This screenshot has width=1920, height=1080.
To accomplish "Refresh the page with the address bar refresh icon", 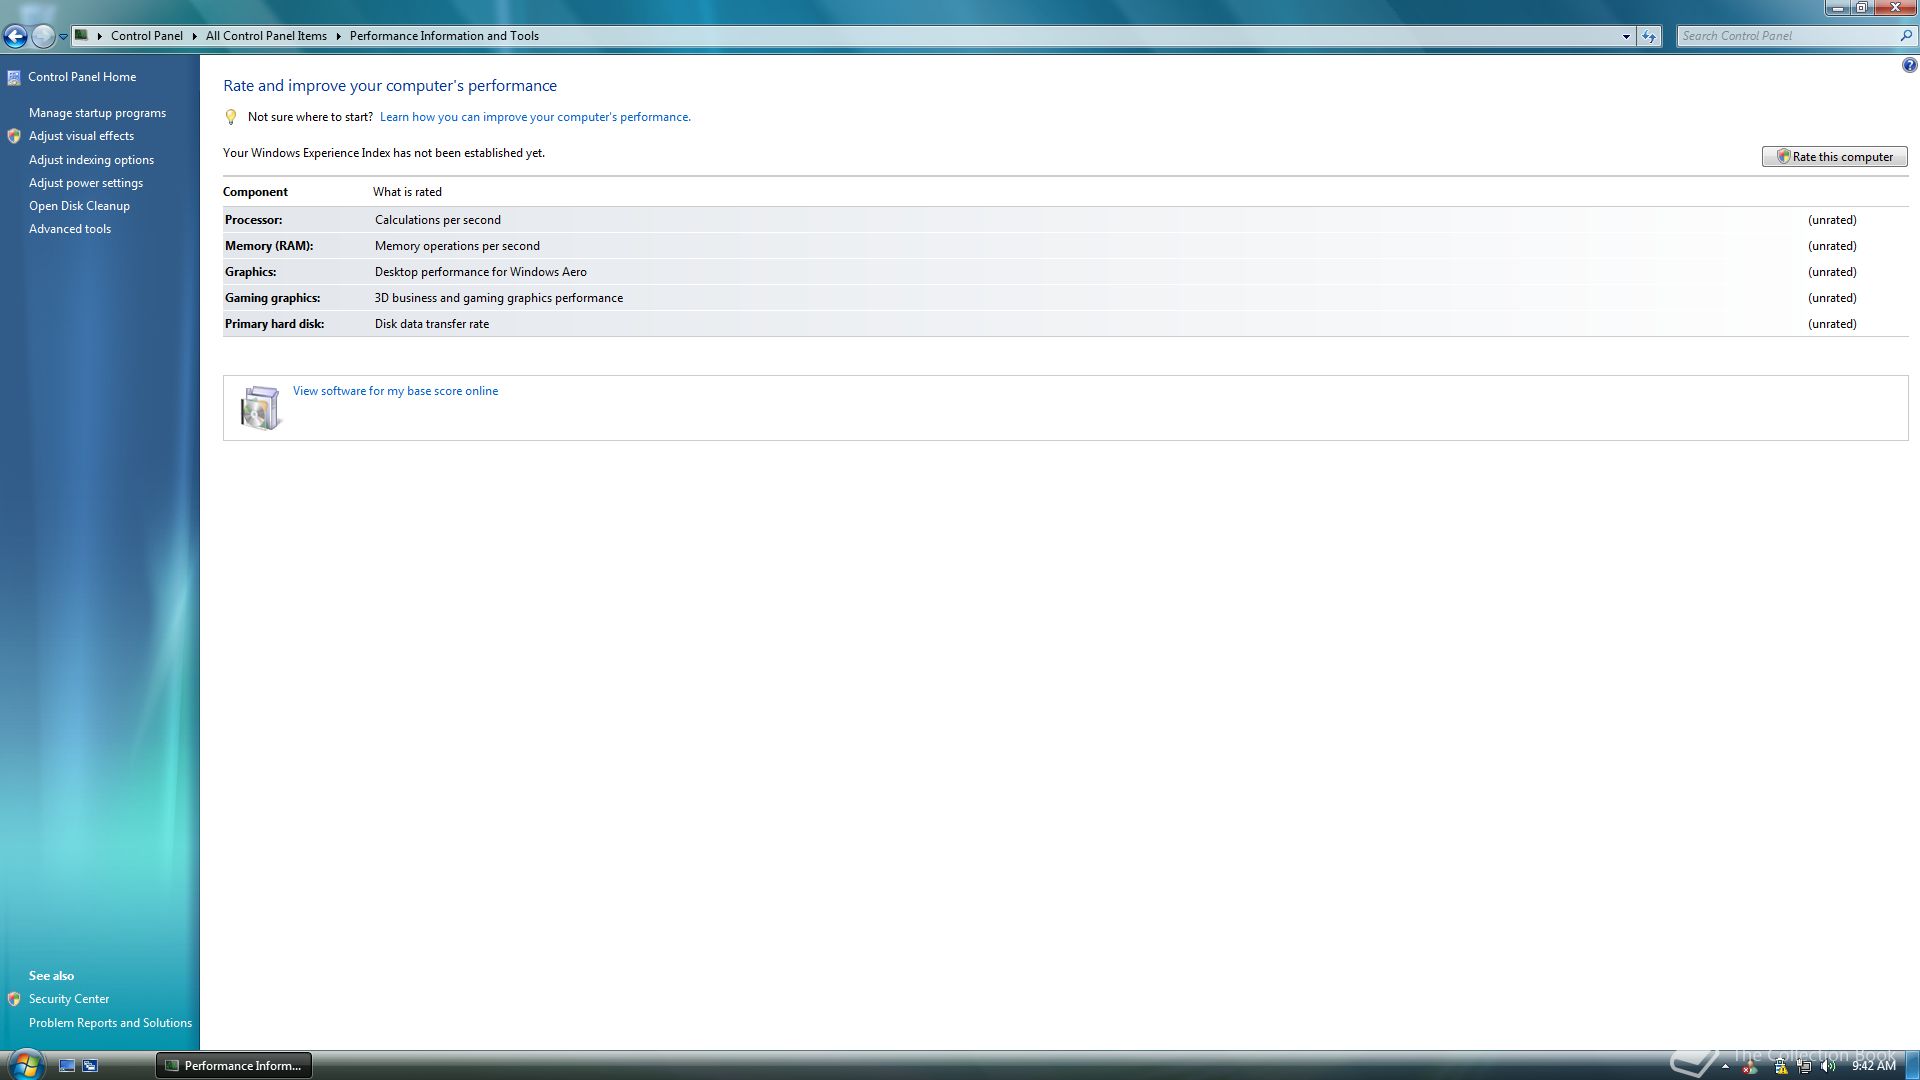I will pyautogui.click(x=1649, y=36).
